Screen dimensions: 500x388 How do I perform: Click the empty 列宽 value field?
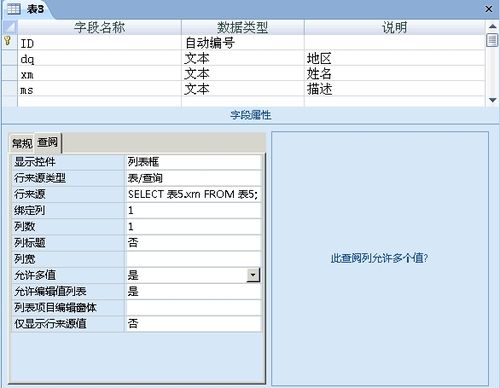click(x=193, y=259)
